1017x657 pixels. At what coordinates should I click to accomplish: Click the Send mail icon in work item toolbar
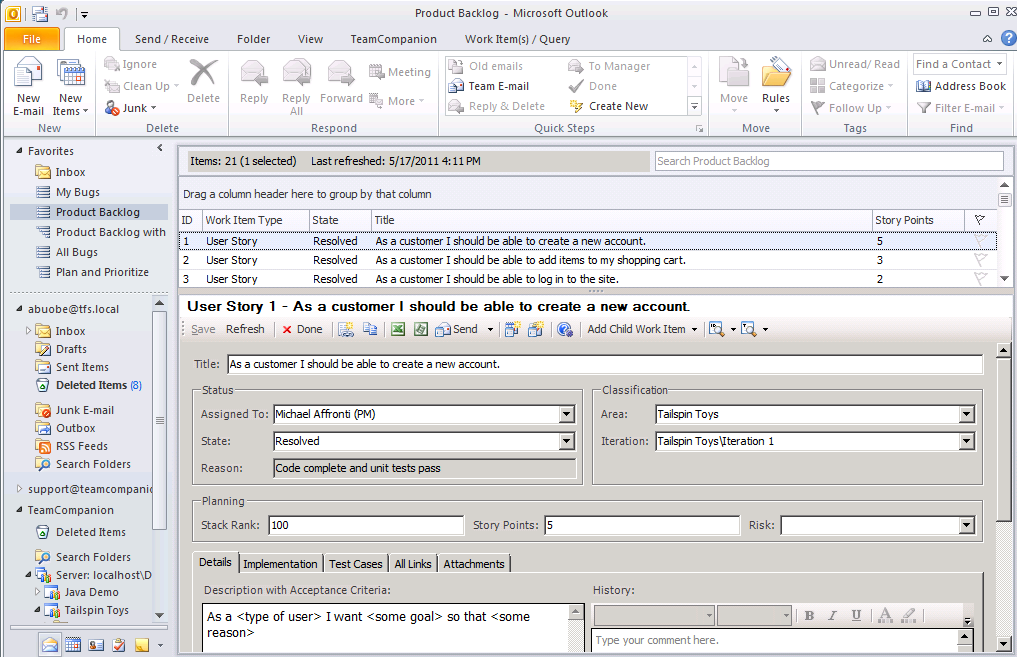[443, 329]
